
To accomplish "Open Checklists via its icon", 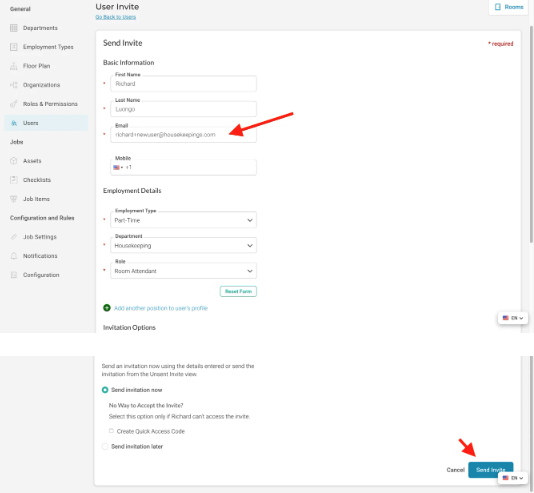I will (x=14, y=180).
